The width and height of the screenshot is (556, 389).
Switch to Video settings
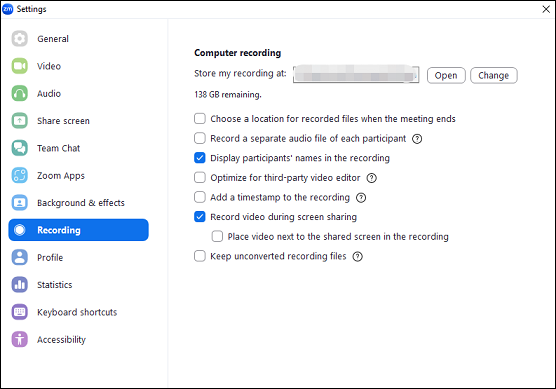click(x=78, y=66)
